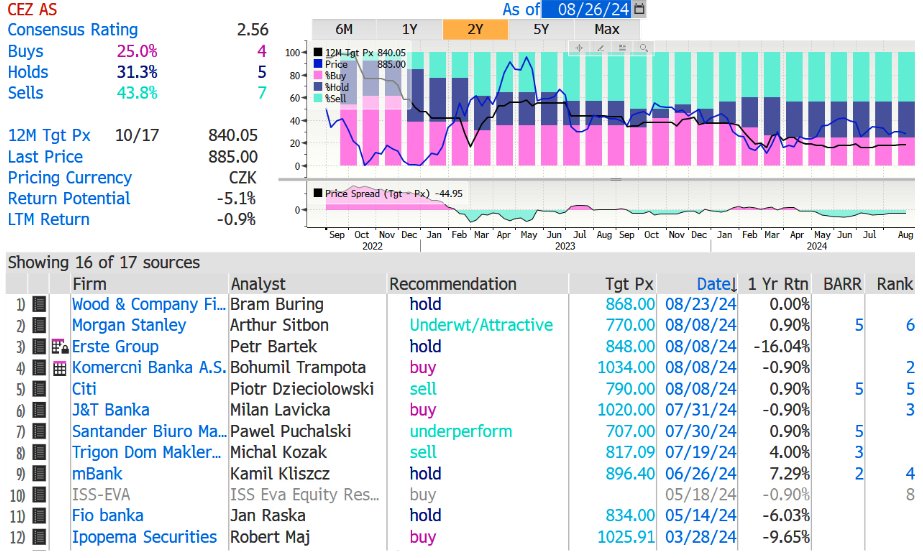
Task: Open Citi firm link
Action: coord(84,389)
